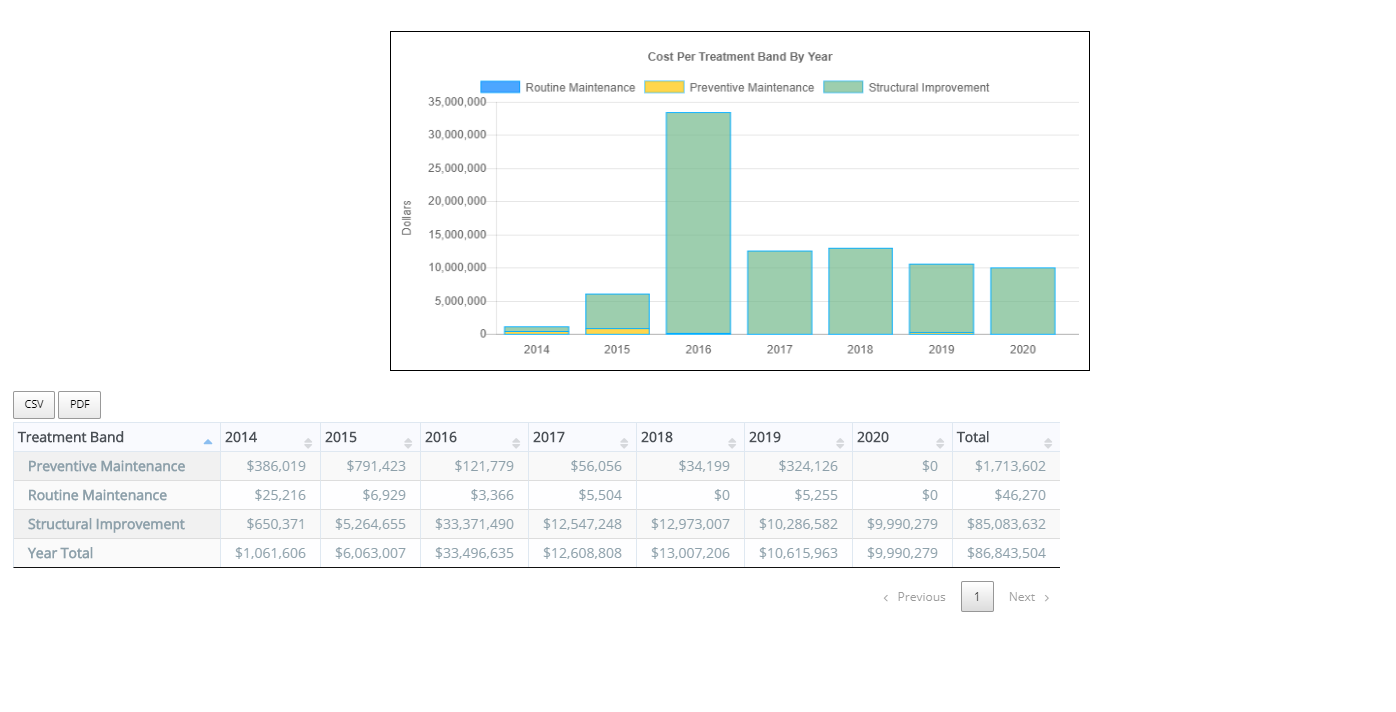Click the sort icon in 2017 column
The height and width of the screenshot is (712, 1396).
624,443
